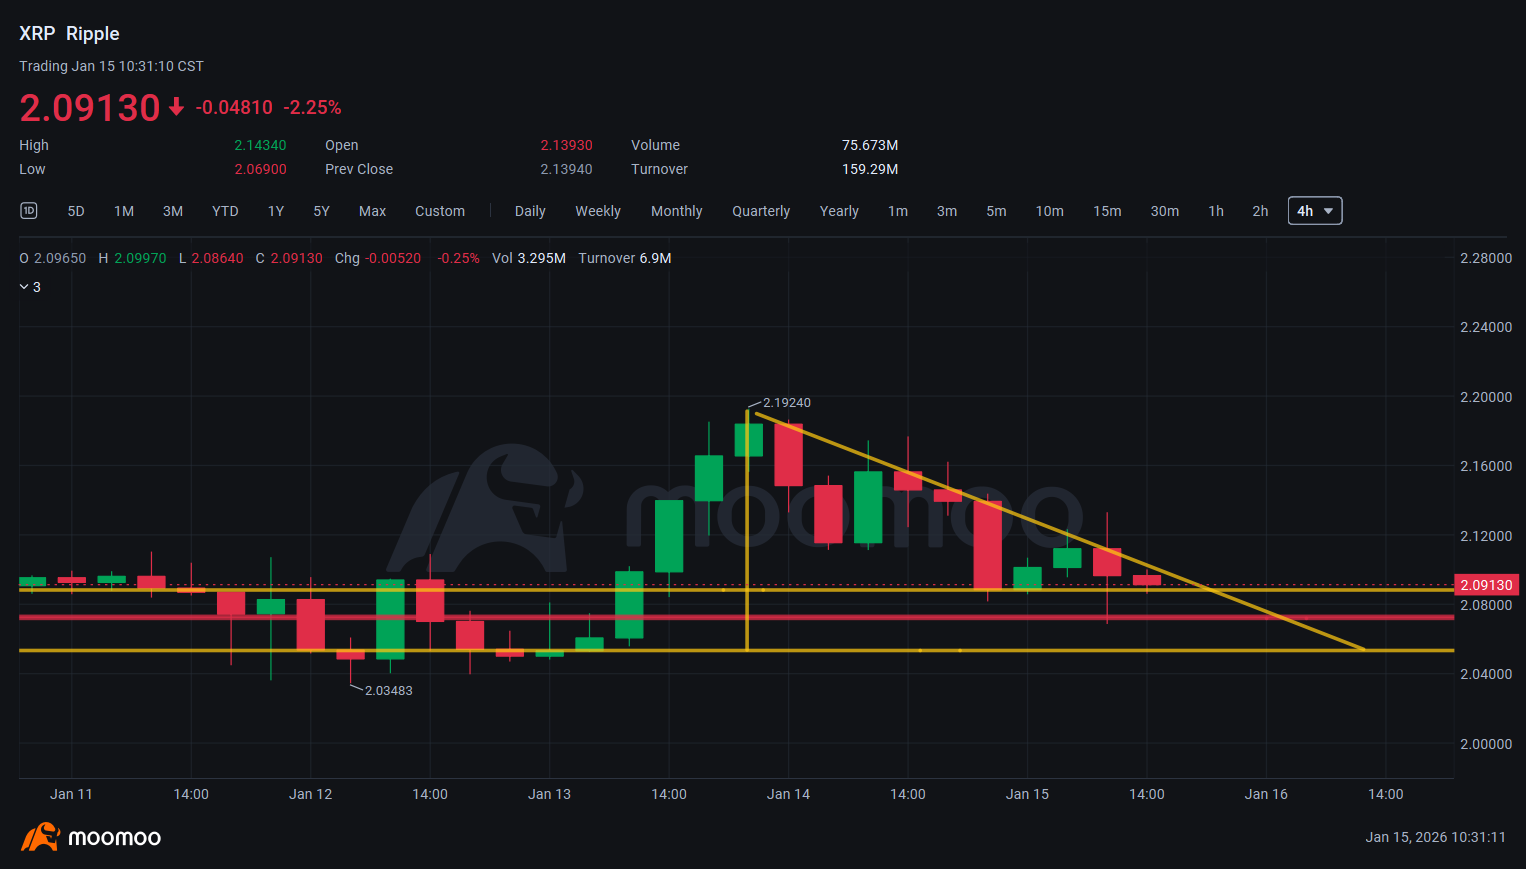Screen dimensions: 1526x869
Task: Select the Weekly candle interval
Action: (x=597, y=211)
